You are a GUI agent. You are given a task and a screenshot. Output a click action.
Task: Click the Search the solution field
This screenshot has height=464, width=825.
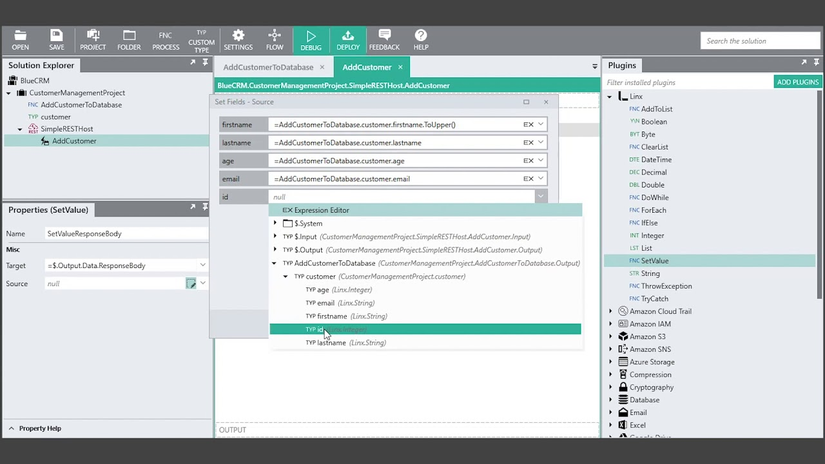[x=760, y=41]
